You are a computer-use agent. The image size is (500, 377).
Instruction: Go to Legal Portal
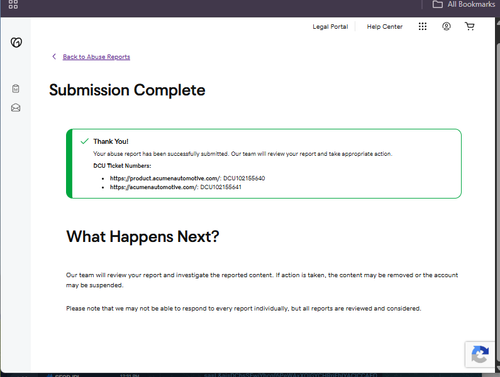pyautogui.click(x=330, y=27)
